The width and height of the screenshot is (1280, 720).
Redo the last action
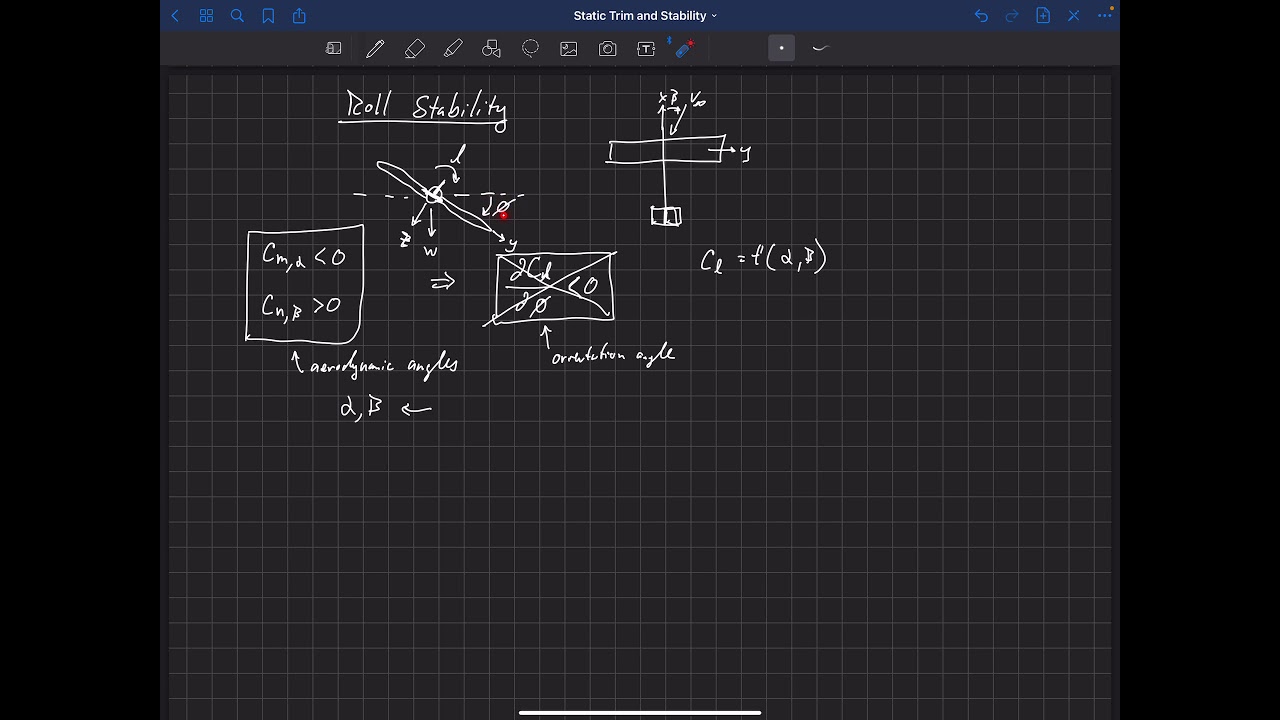1012,16
